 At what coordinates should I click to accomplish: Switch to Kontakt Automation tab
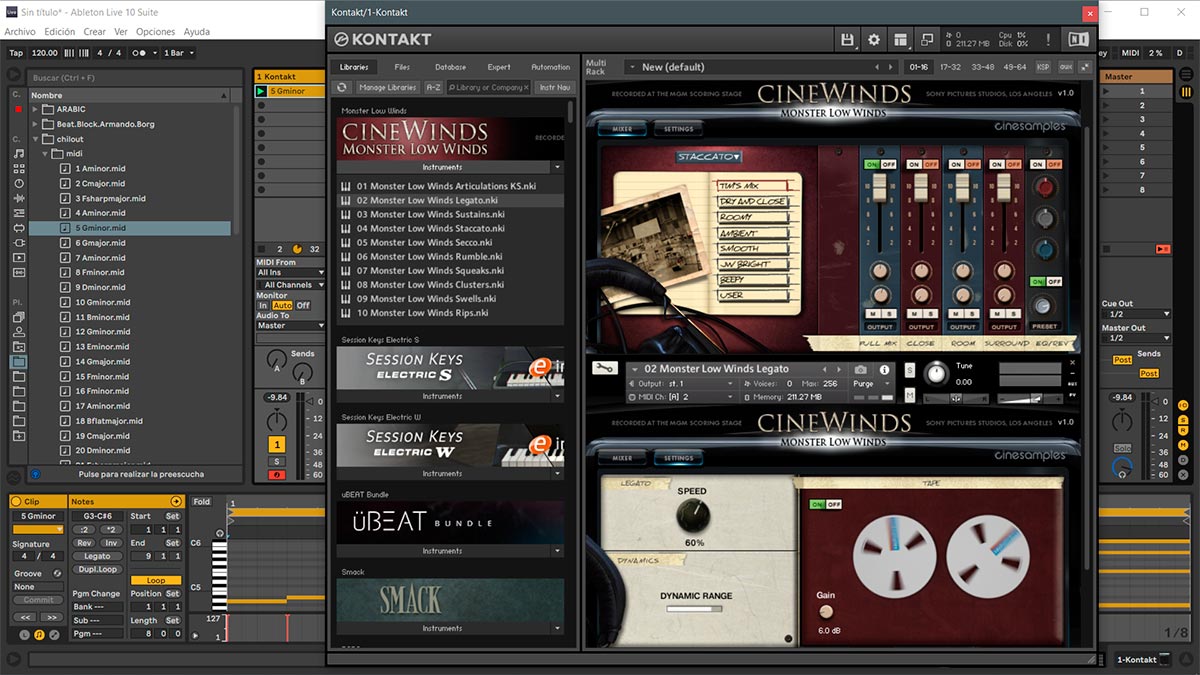pos(550,67)
